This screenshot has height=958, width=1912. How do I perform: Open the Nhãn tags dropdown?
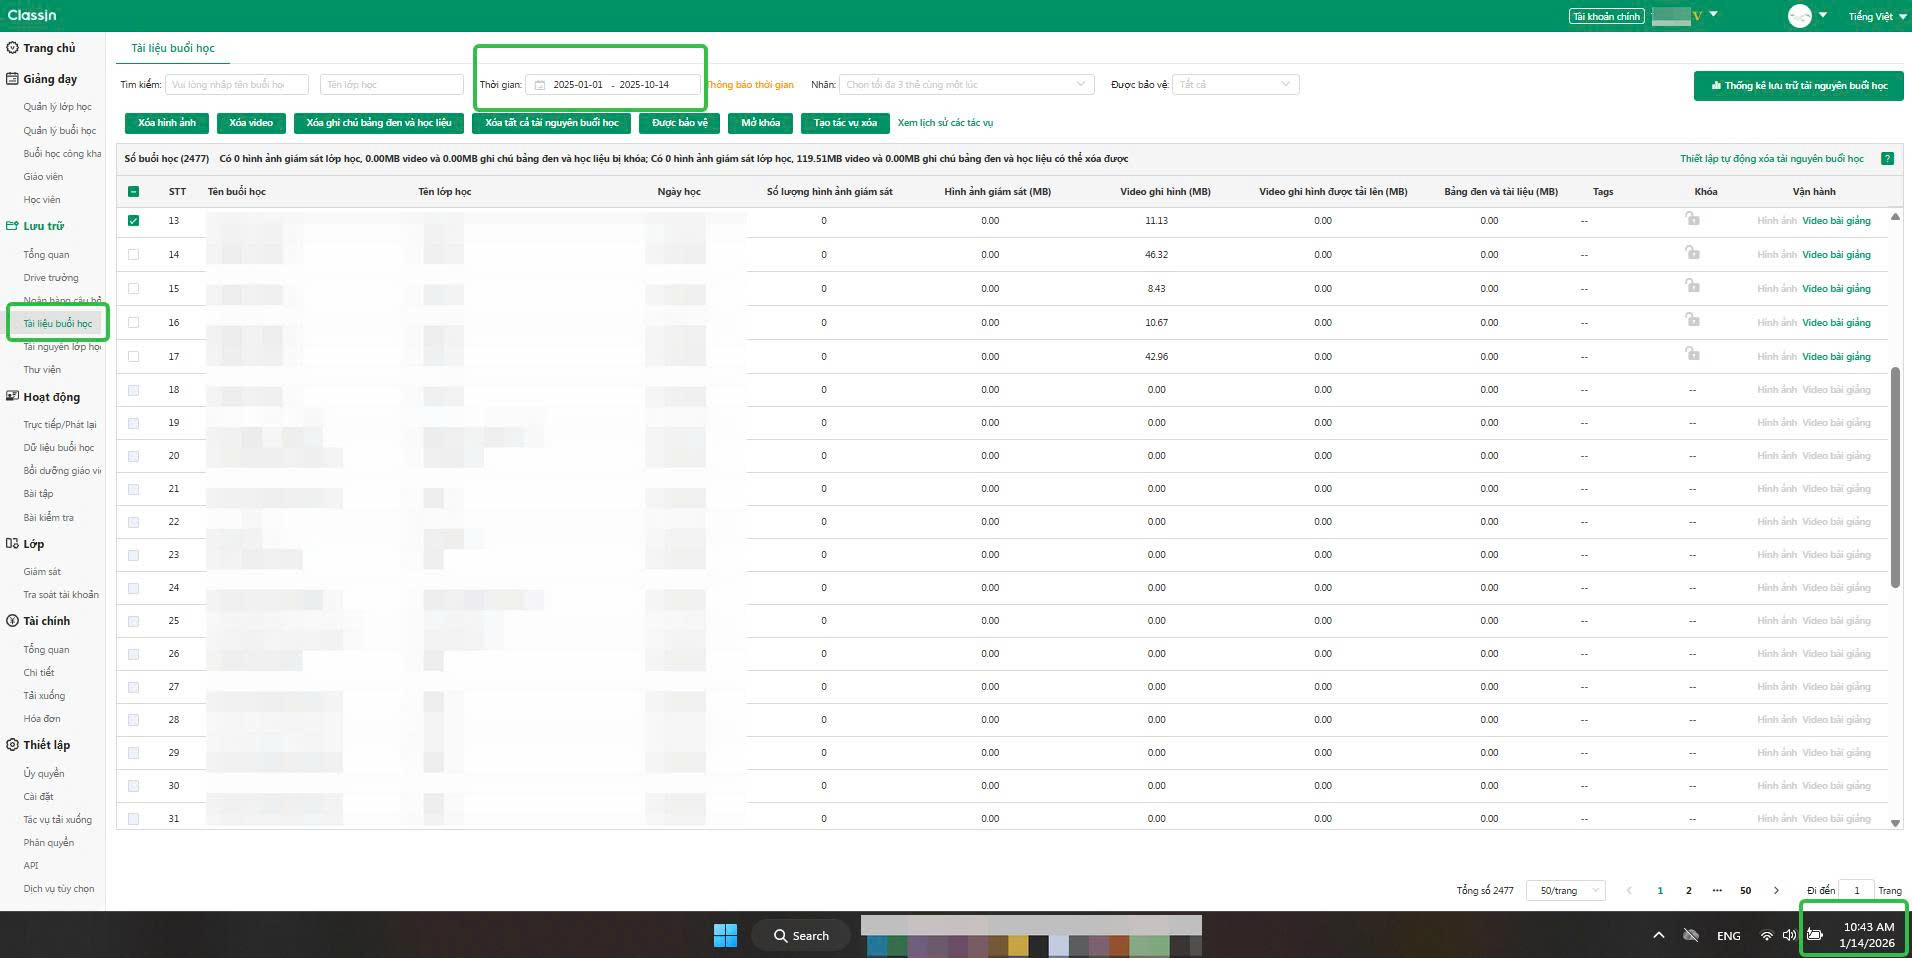(966, 85)
